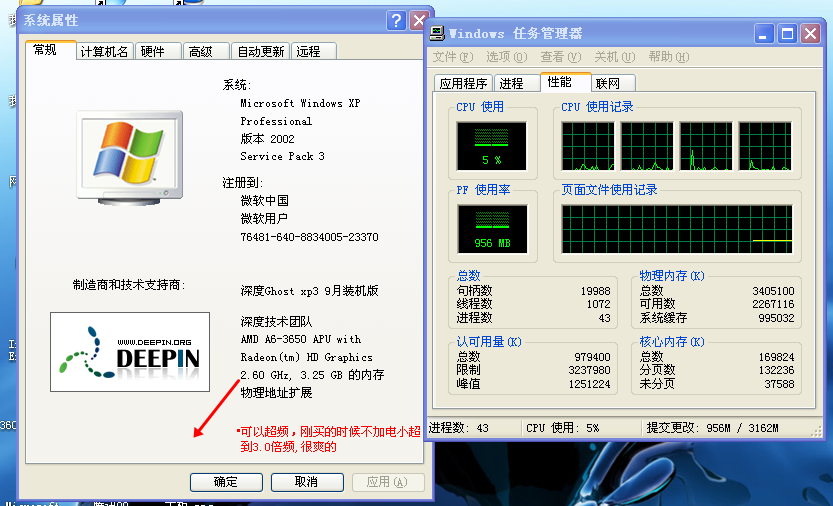
Task: Maximize the Windows Task Manager window
Action: pos(787,34)
